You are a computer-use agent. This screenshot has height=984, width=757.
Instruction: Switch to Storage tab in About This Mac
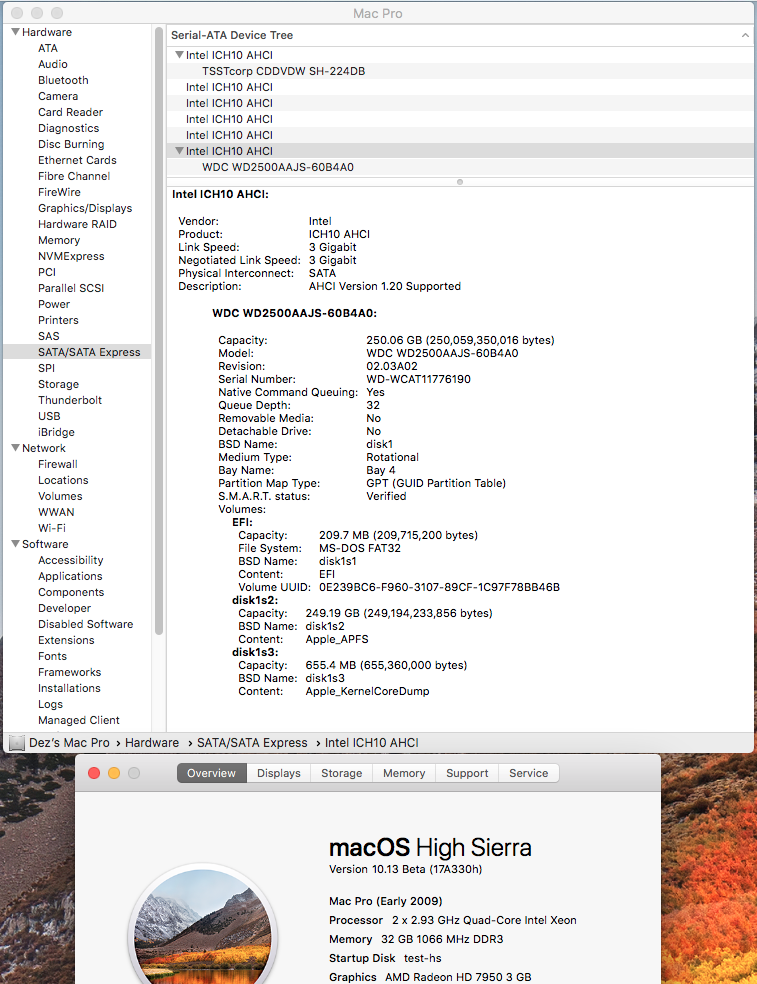(x=341, y=773)
